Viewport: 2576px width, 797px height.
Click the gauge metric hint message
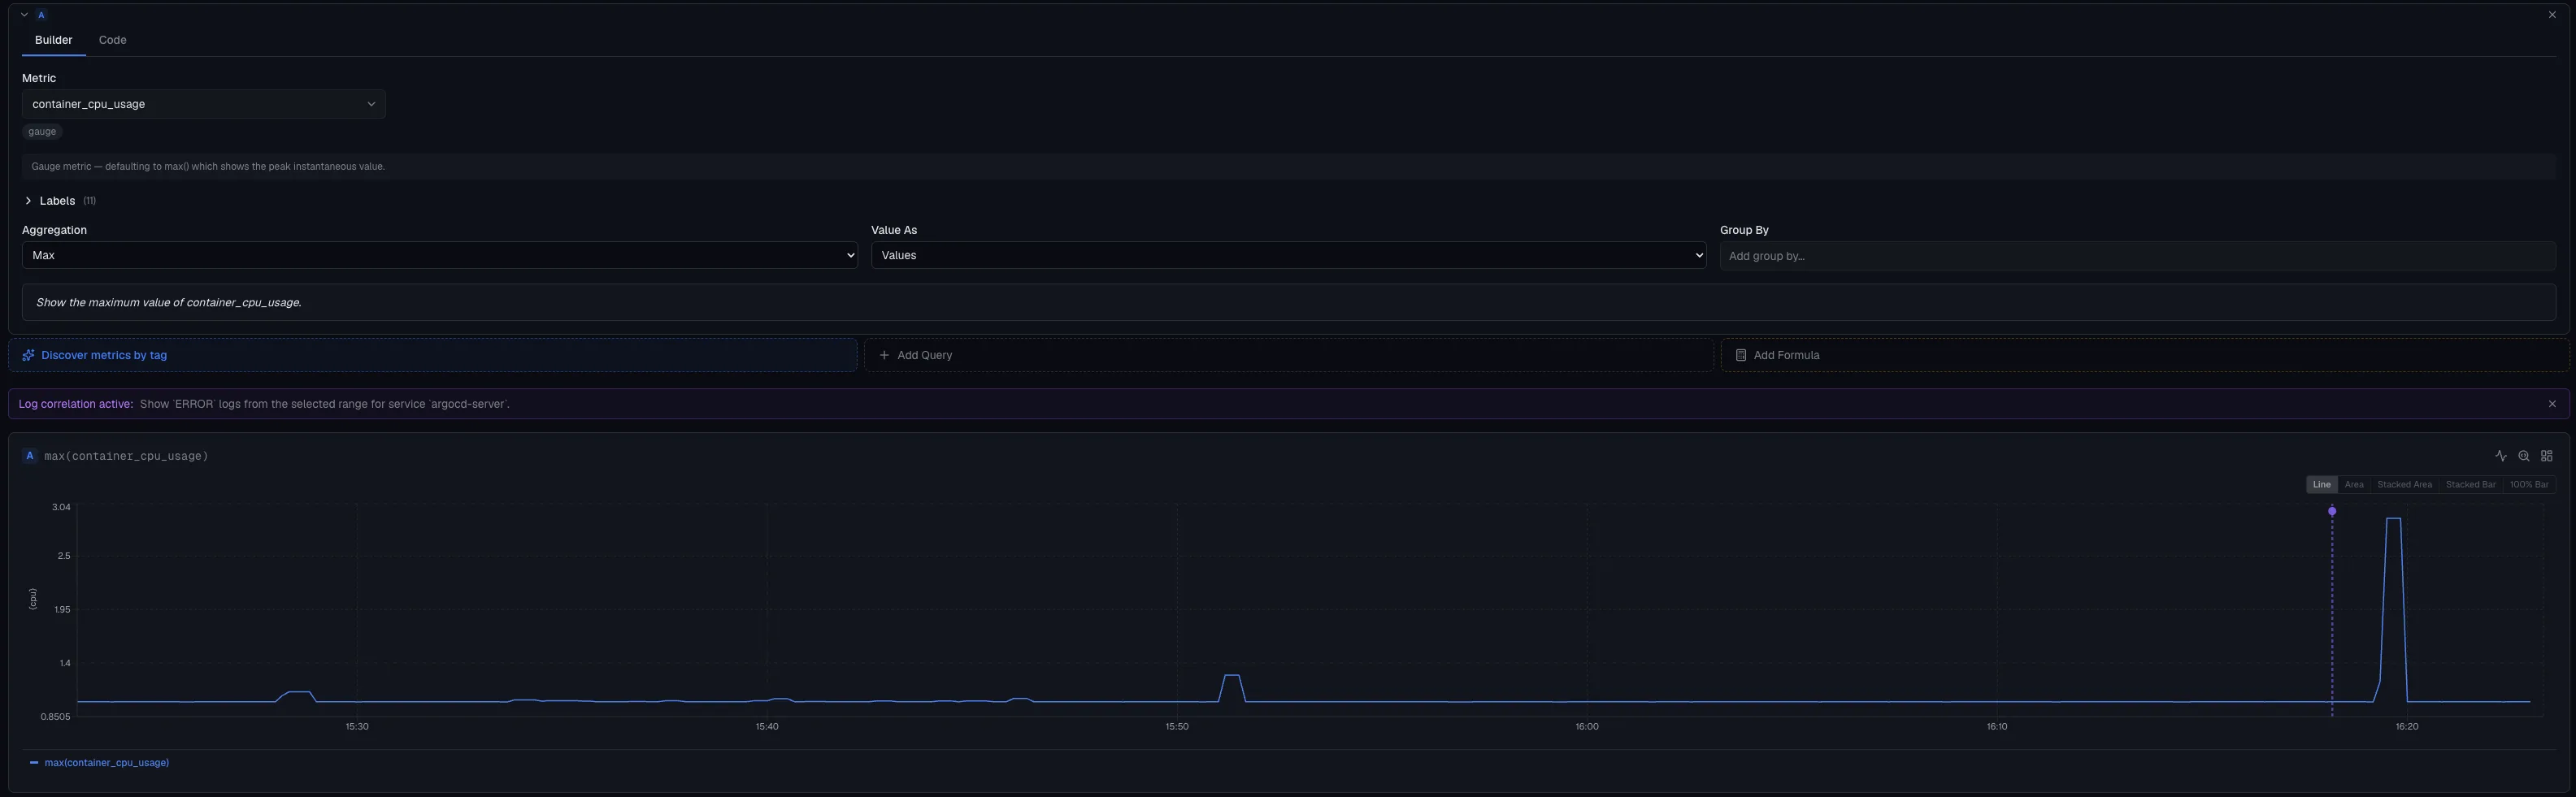[208, 167]
